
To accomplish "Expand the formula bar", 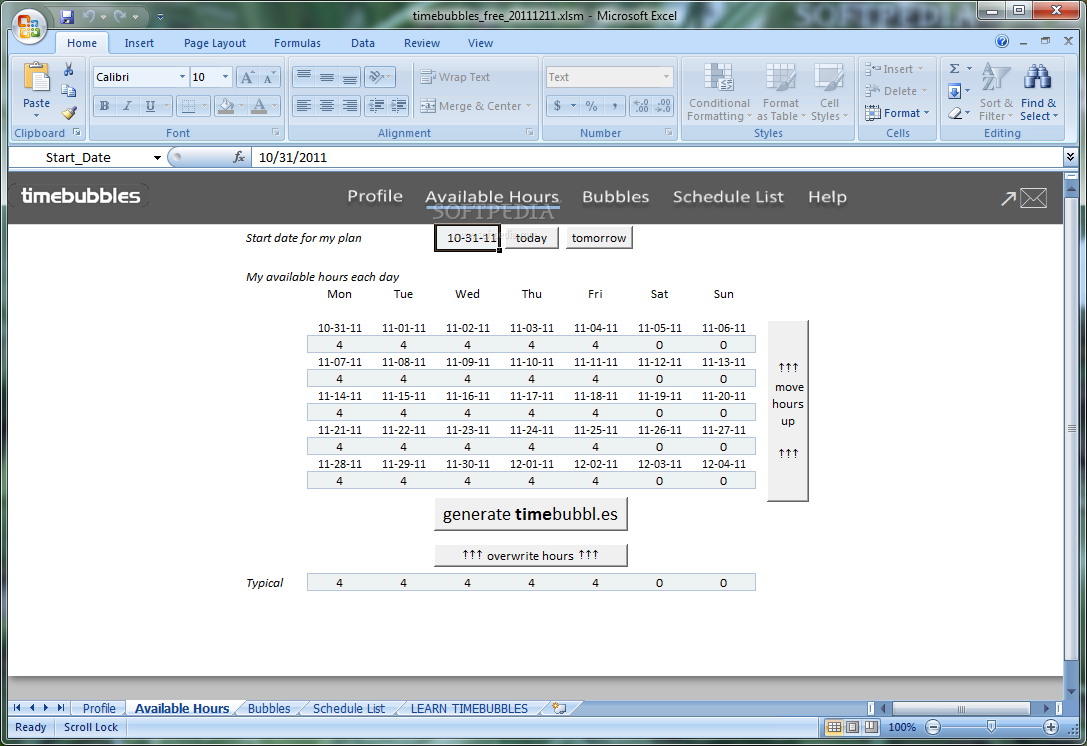I will coord(1070,157).
